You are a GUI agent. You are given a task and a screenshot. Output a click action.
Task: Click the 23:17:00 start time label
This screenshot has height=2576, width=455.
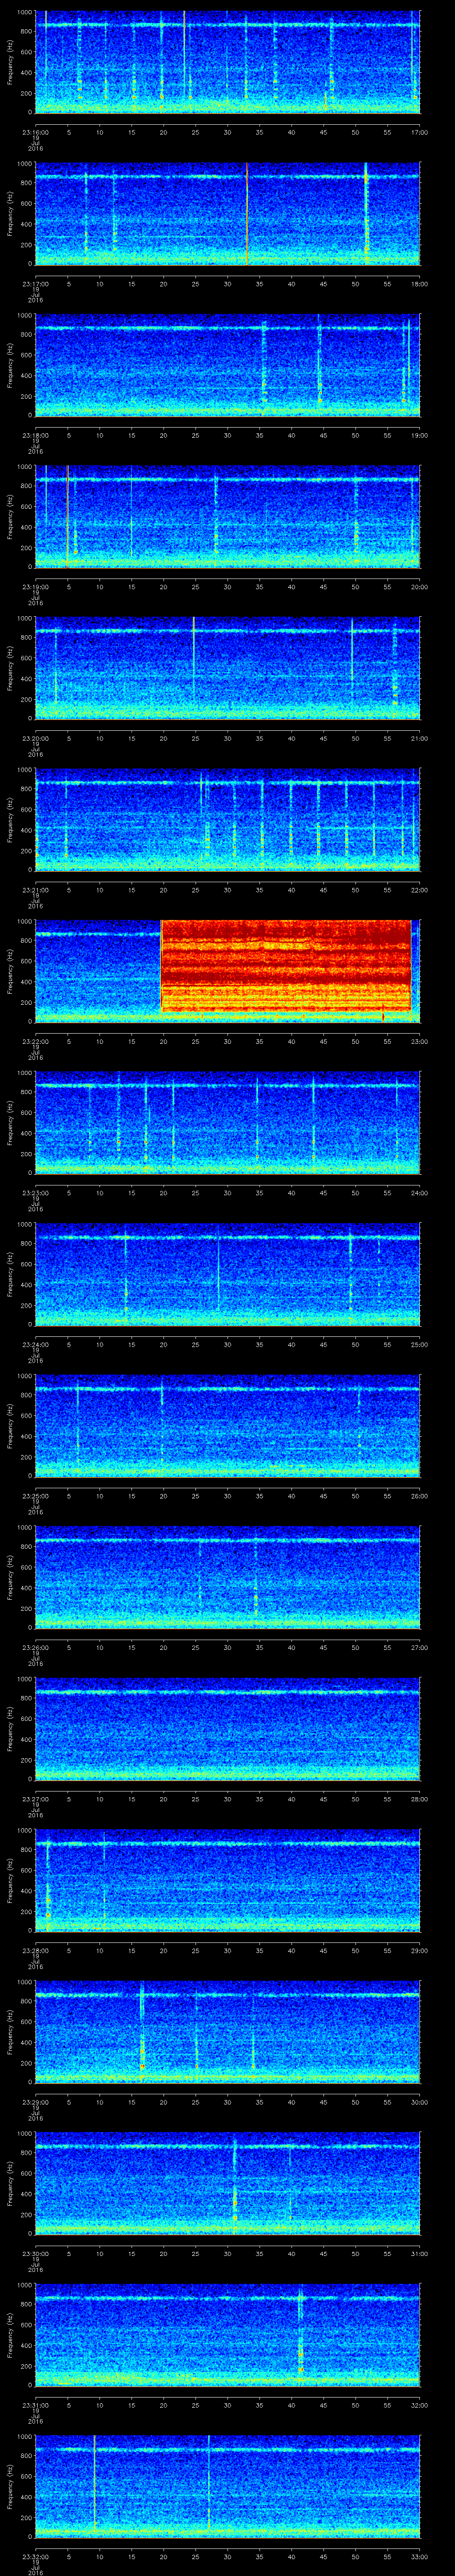point(35,284)
